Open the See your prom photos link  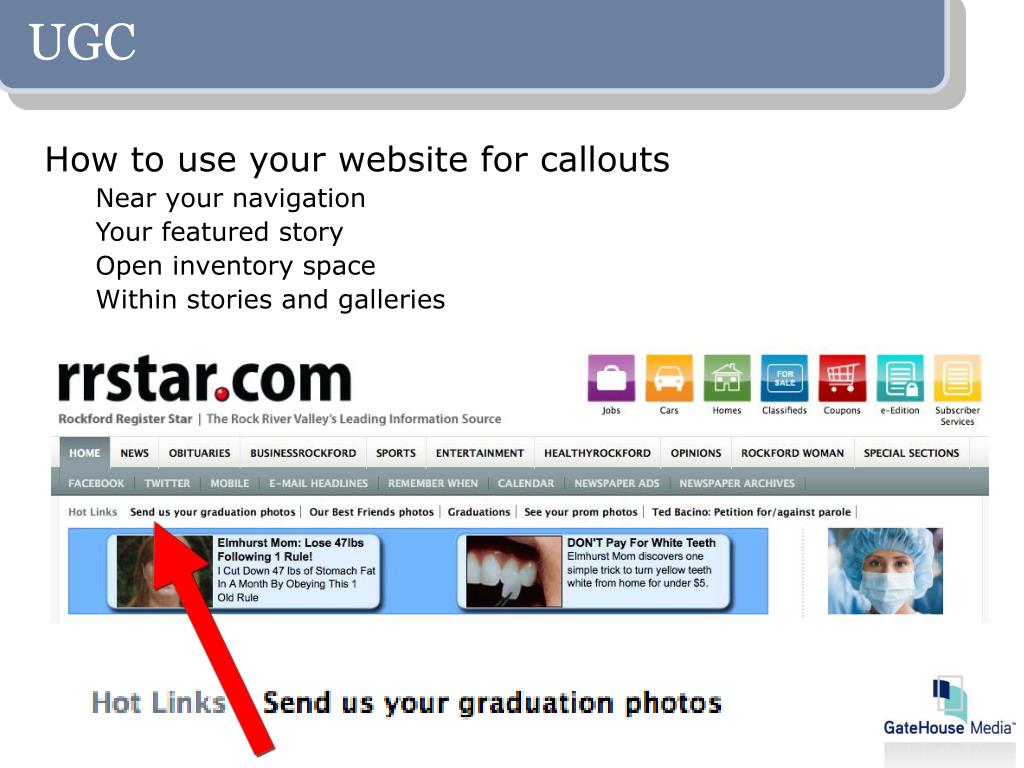581,512
